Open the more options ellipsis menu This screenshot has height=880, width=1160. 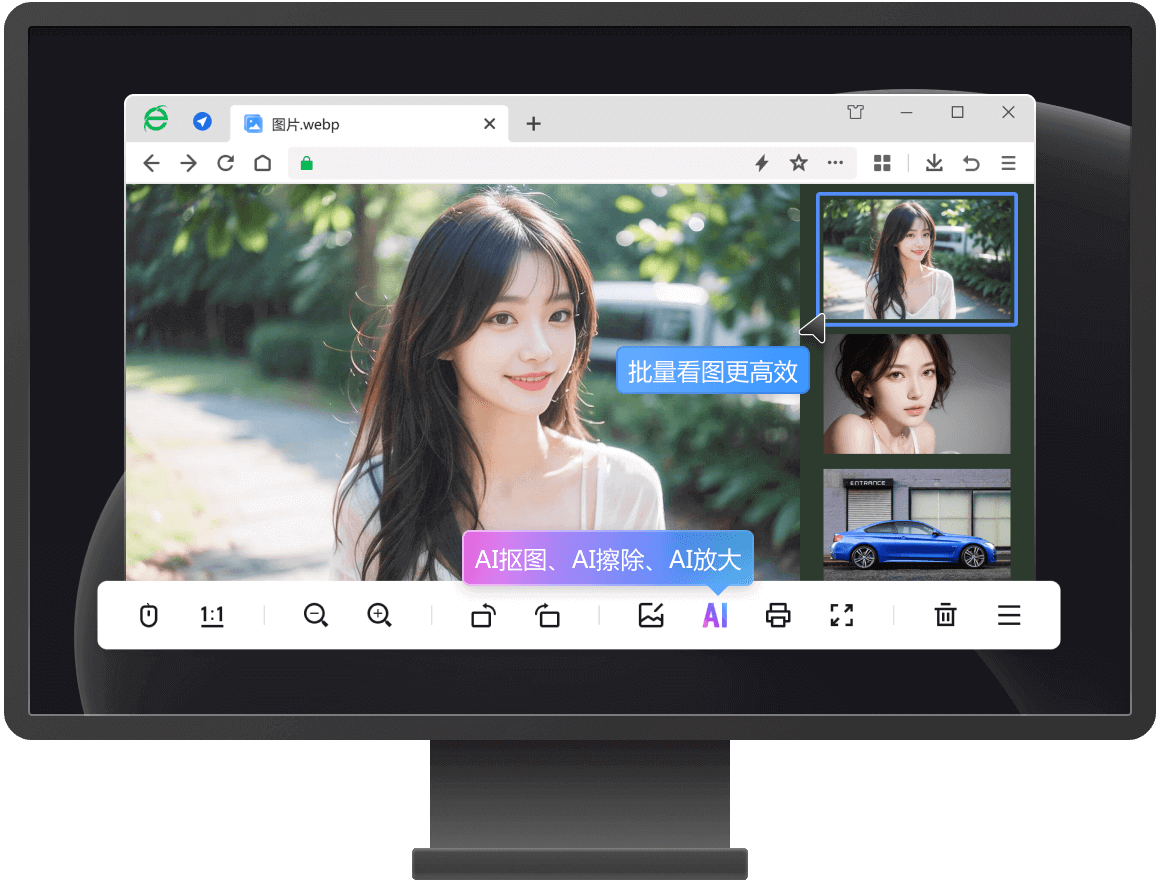tap(836, 162)
